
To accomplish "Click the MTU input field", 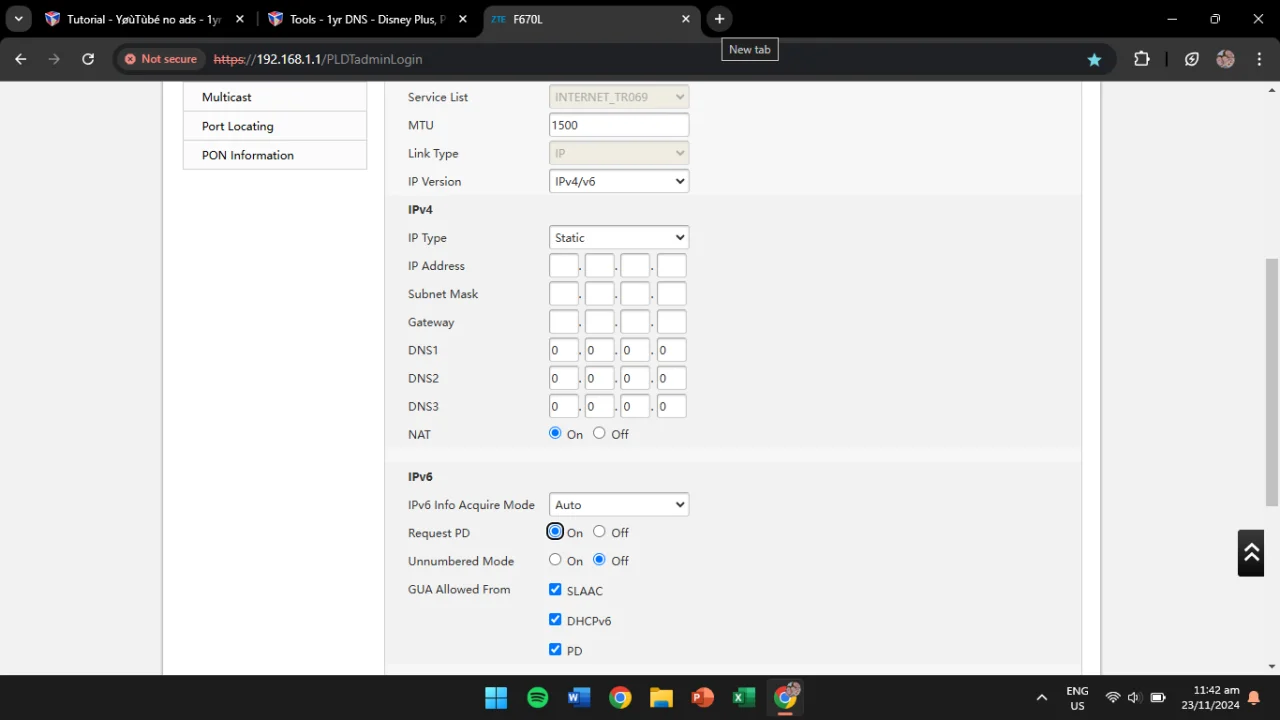I will point(619,125).
